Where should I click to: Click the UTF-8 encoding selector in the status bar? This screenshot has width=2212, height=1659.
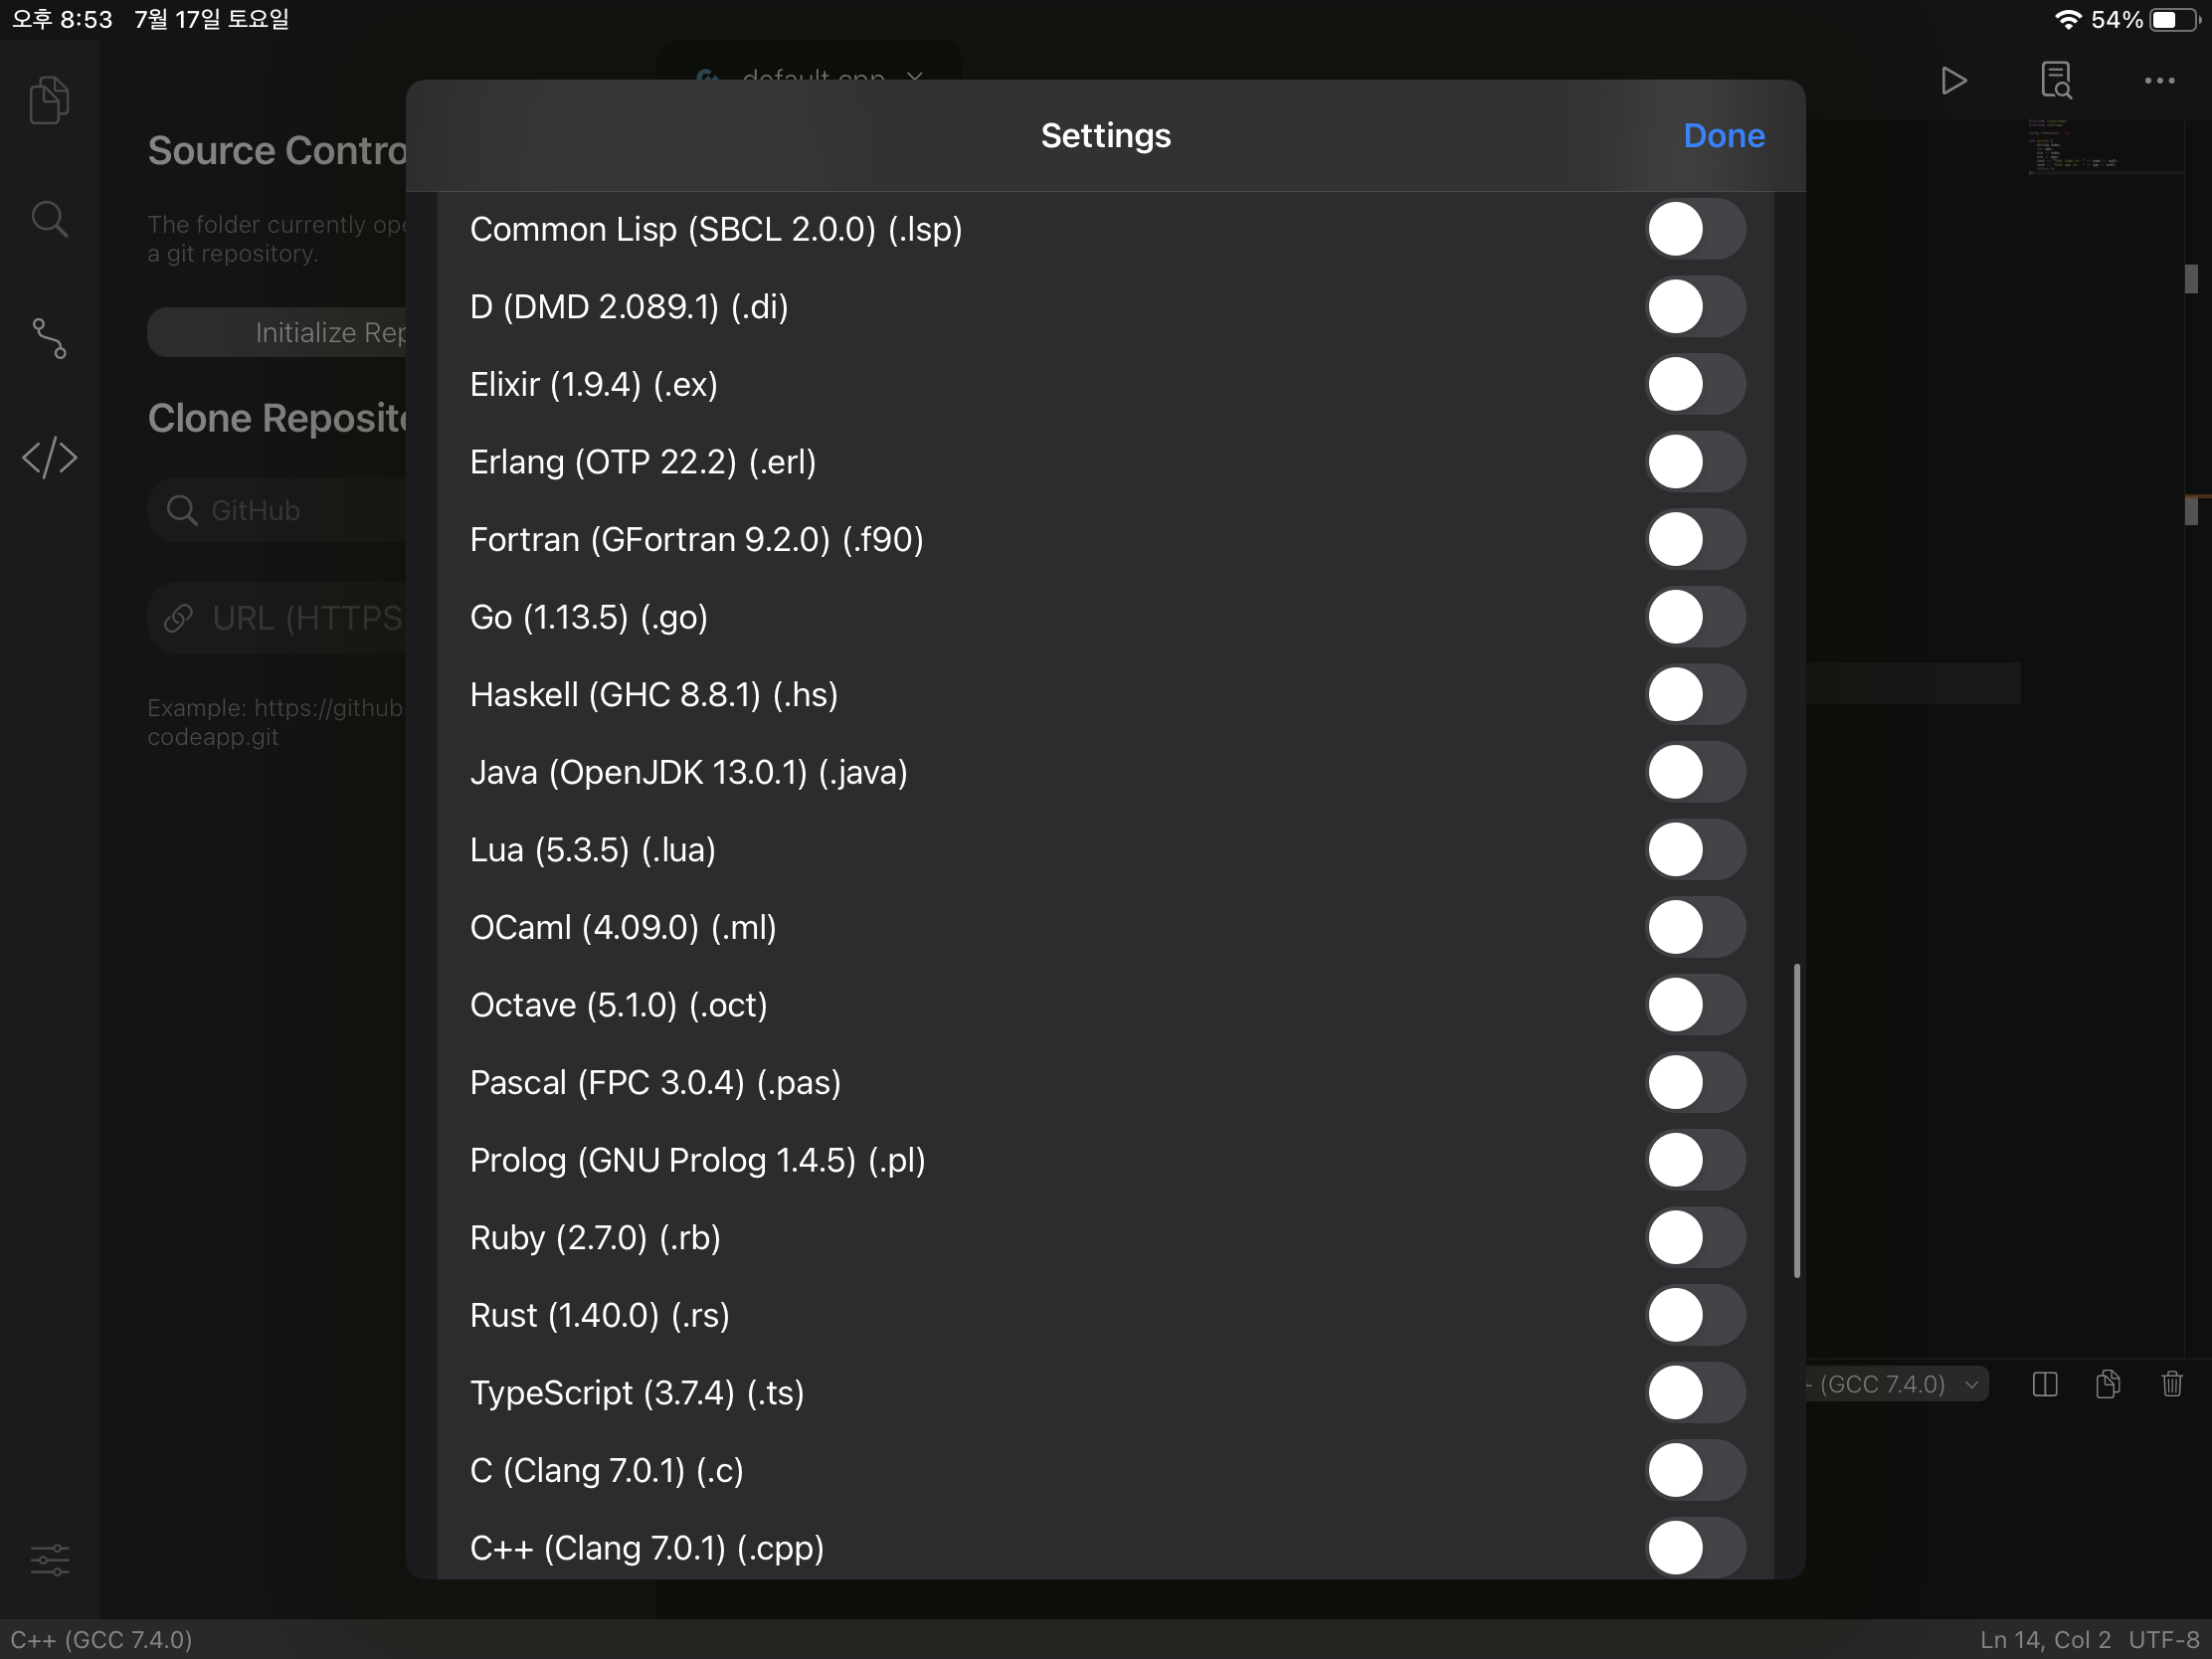coord(2163,1640)
